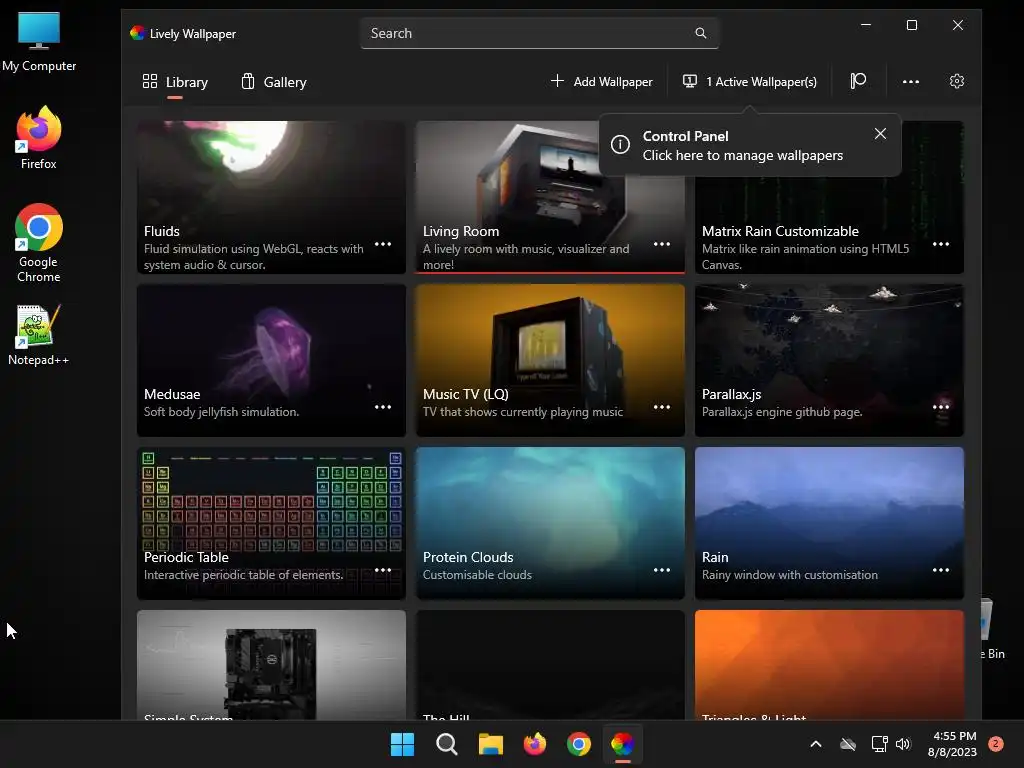Switch to the Gallery tab

pos(274,82)
